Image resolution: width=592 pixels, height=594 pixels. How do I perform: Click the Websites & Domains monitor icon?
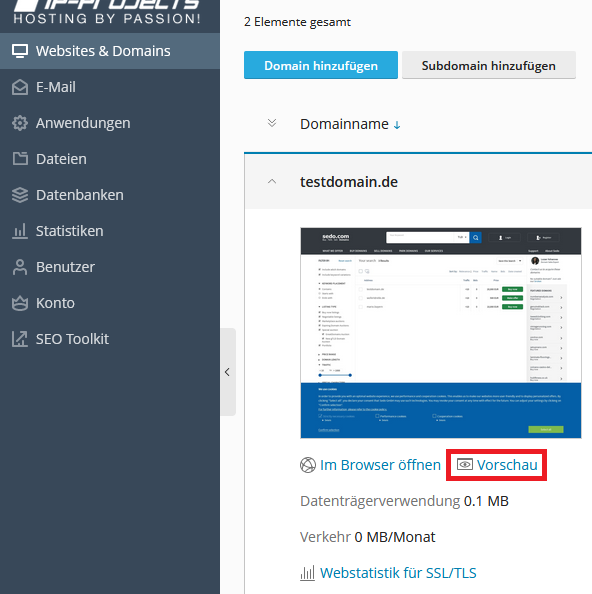pyautogui.click(x=20, y=51)
